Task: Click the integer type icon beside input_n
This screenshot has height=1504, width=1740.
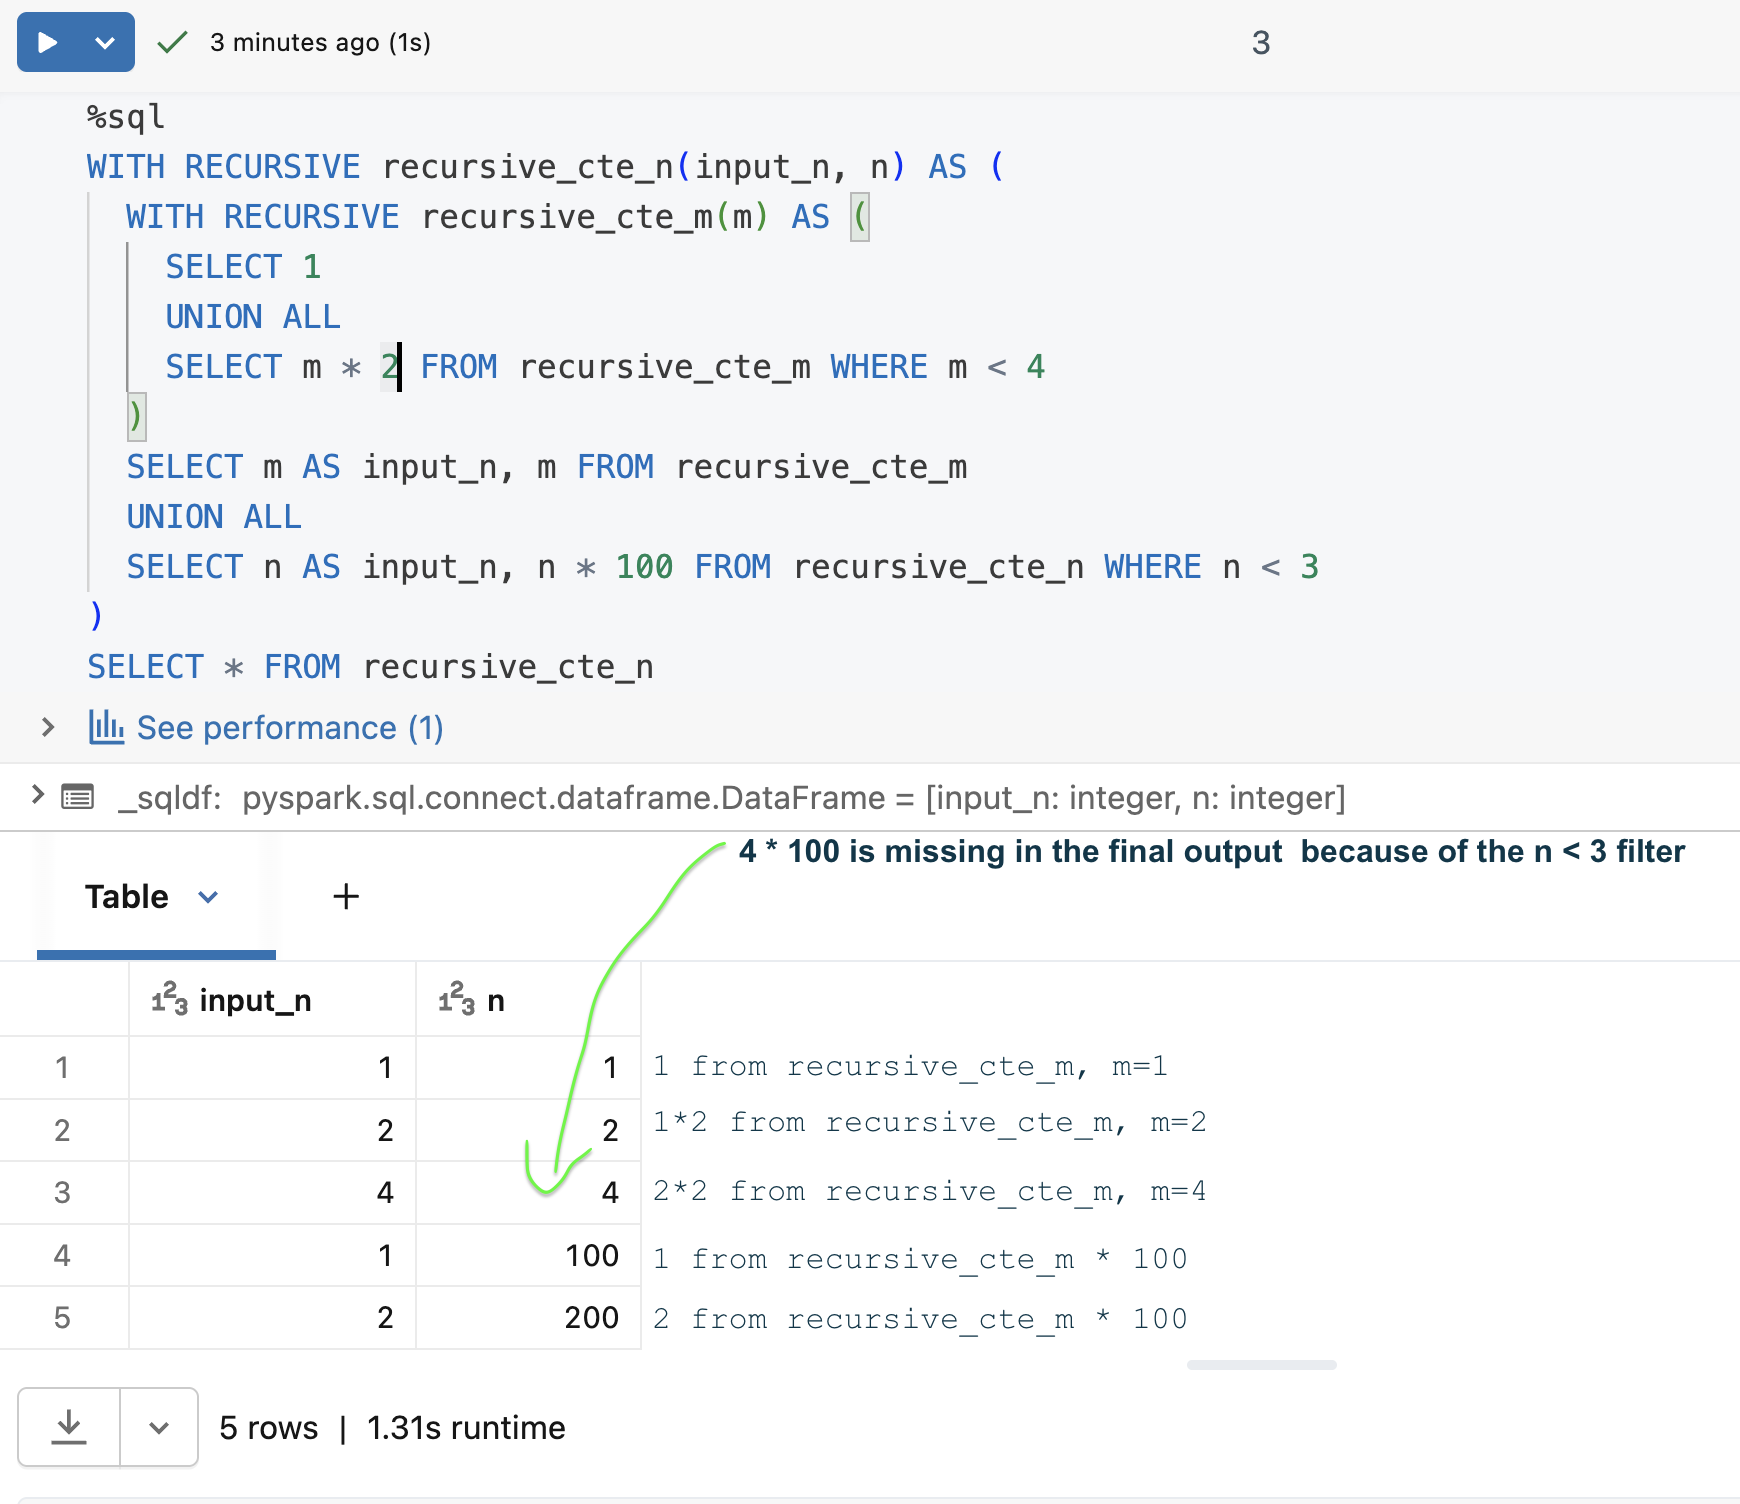Action: click(169, 999)
